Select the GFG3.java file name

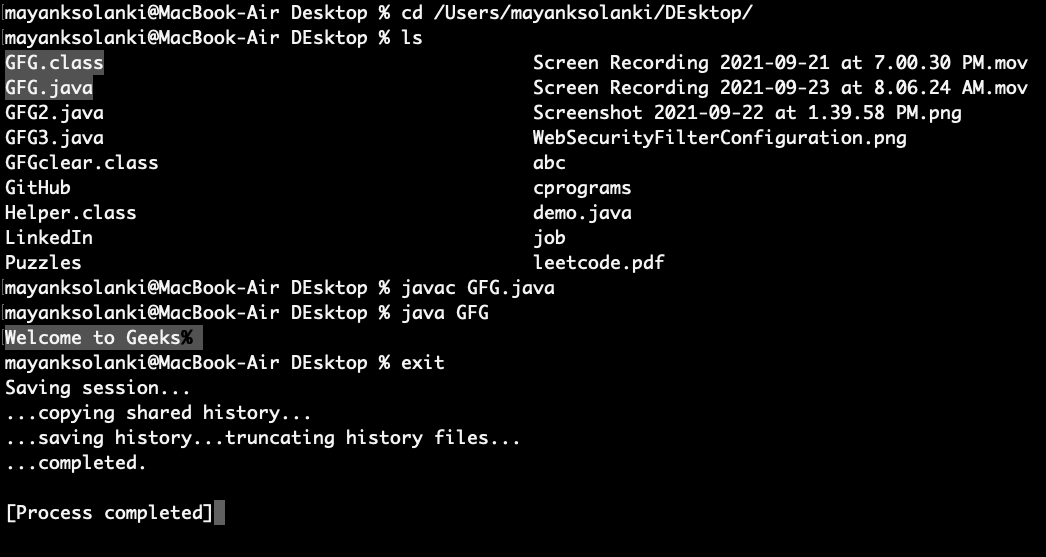point(54,138)
